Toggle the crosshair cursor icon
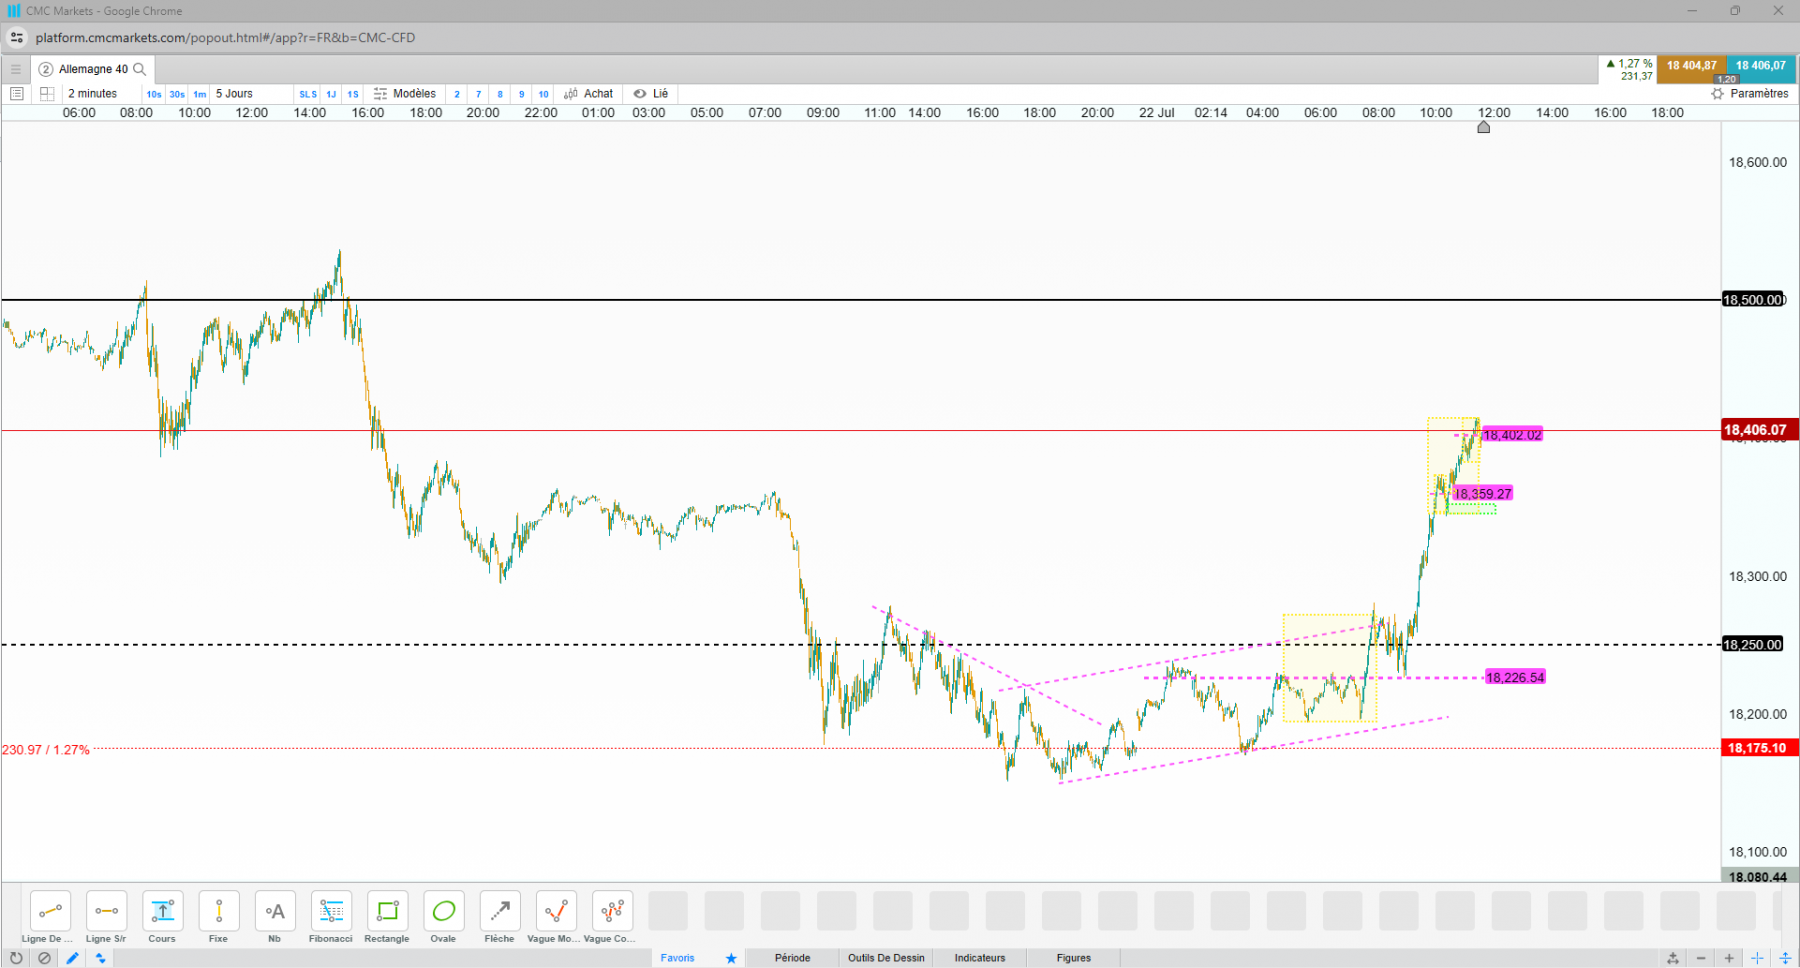Viewport: 1800px width, 968px height. coord(1757,958)
